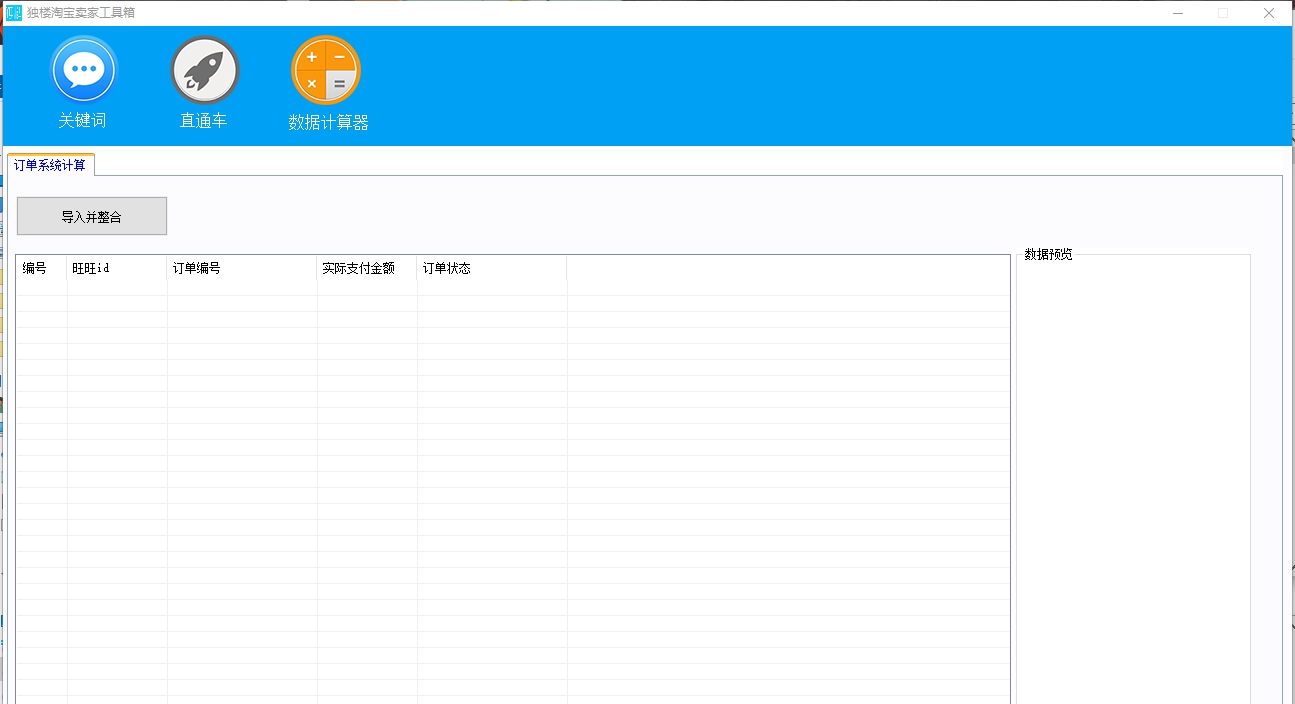Open the 直通车 rocket tool
The width and height of the screenshot is (1295, 704).
[203, 122]
